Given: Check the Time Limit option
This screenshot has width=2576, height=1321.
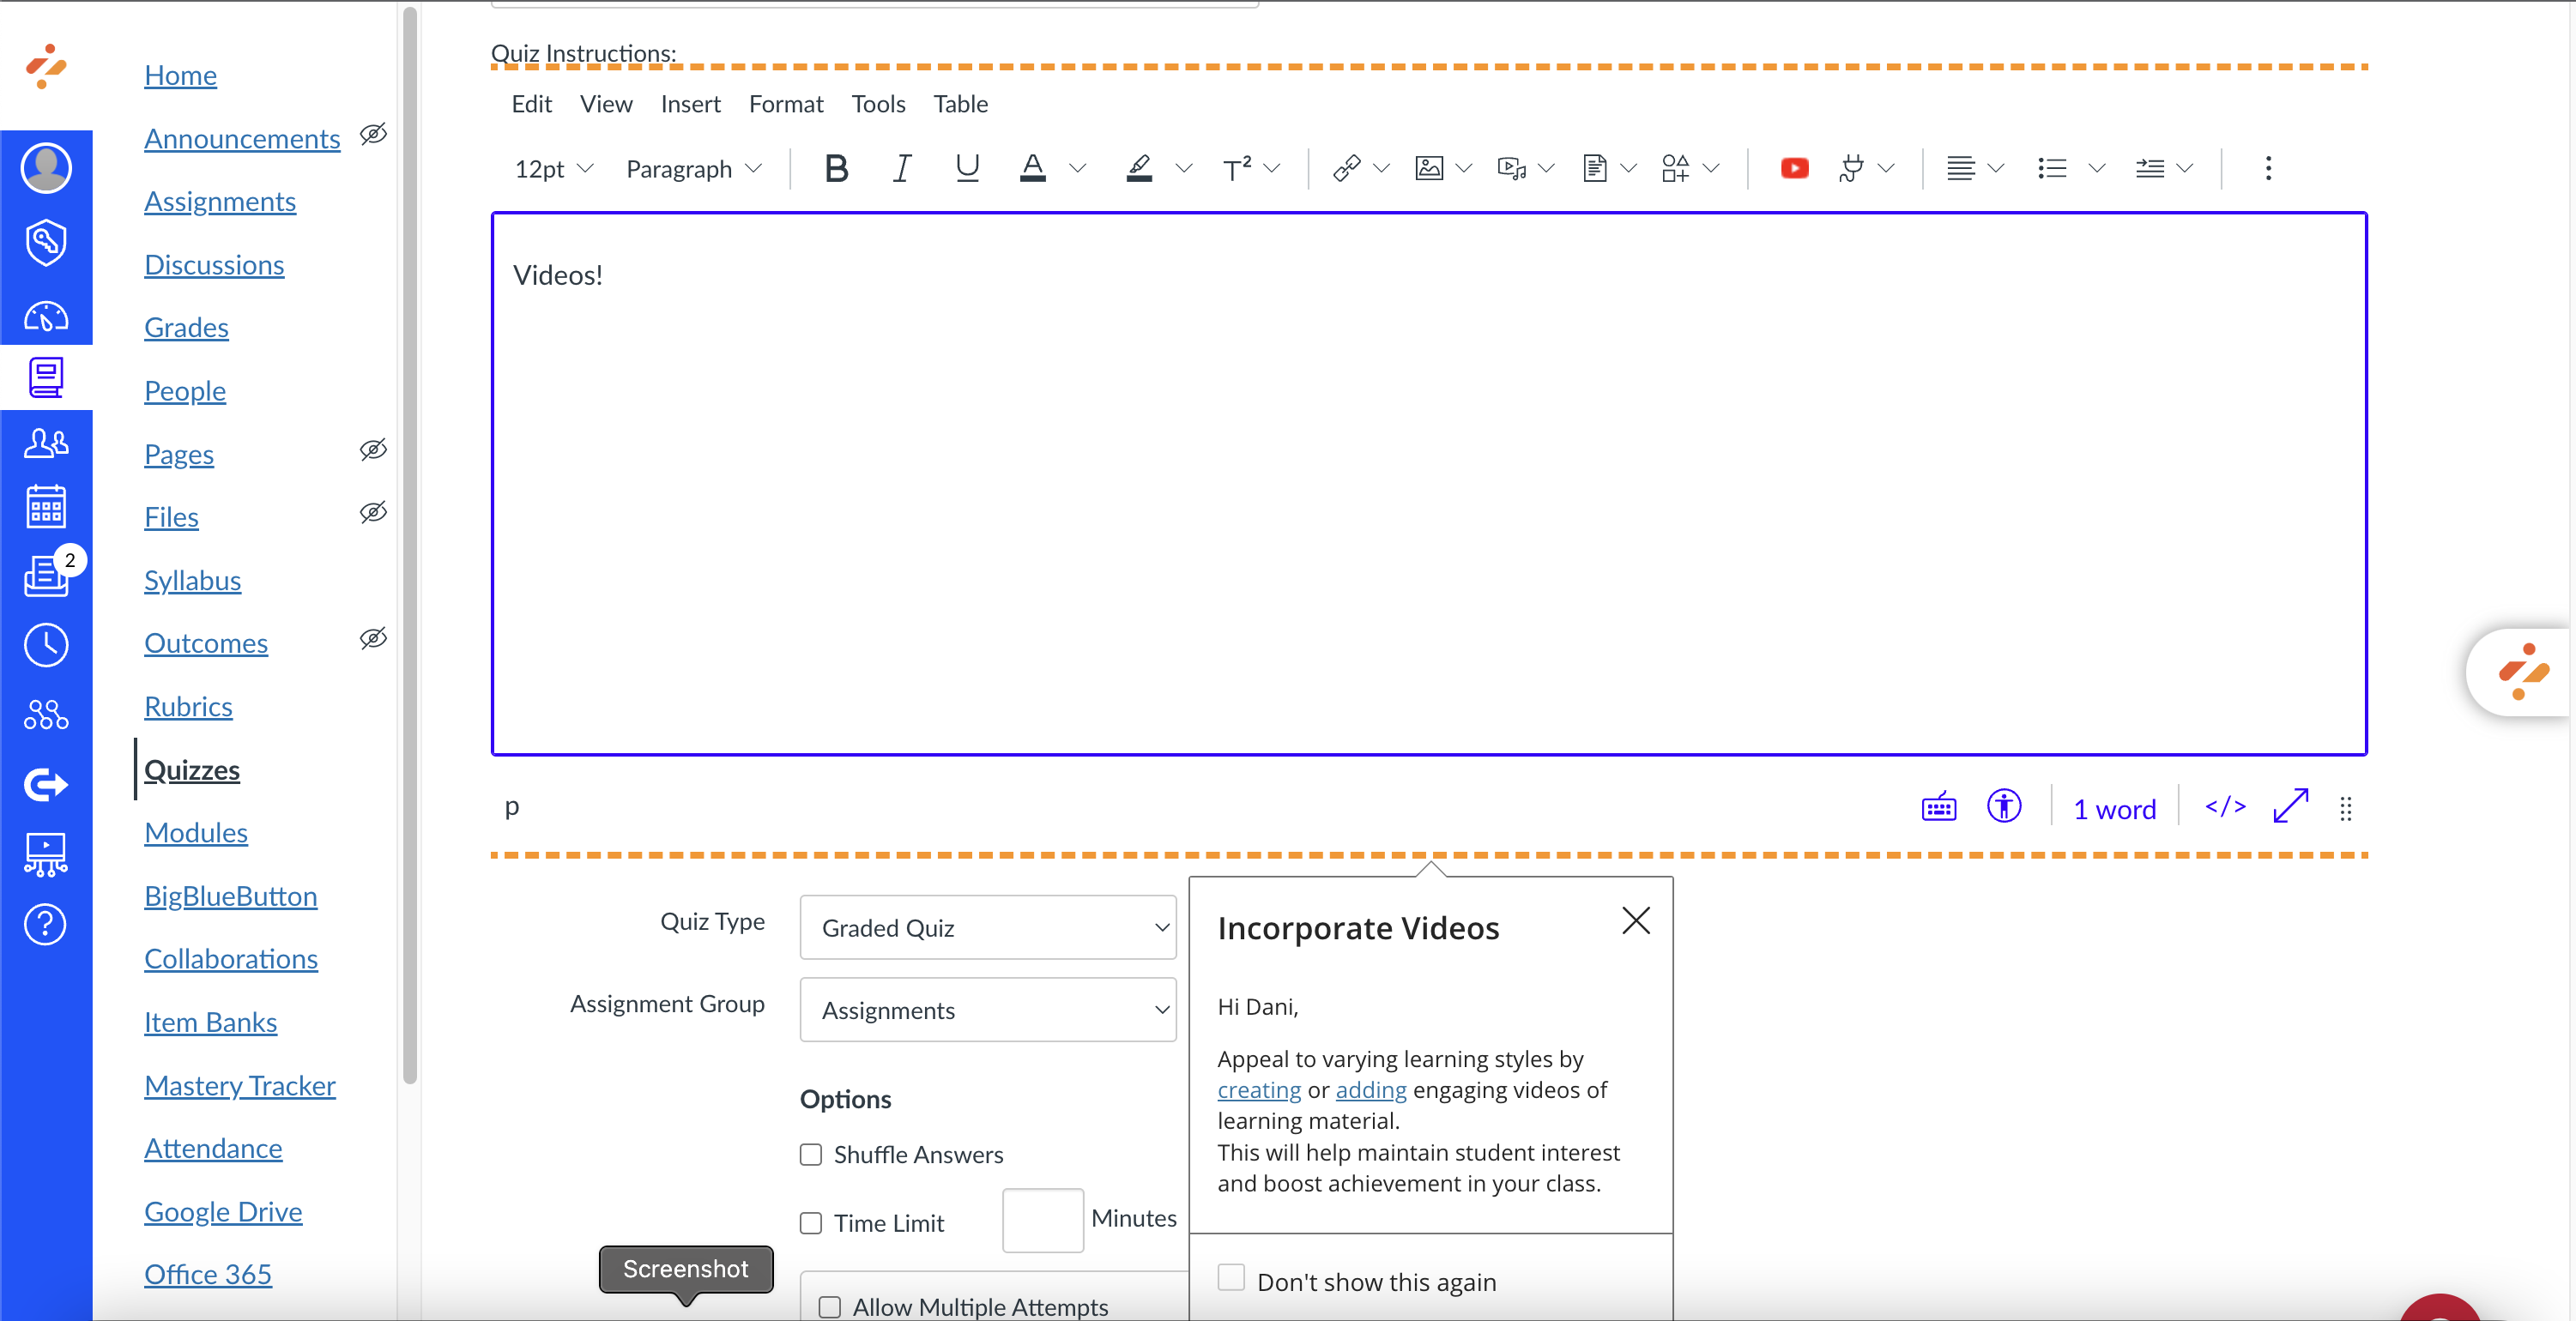Looking at the screenshot, I should tap(810, 1222).
